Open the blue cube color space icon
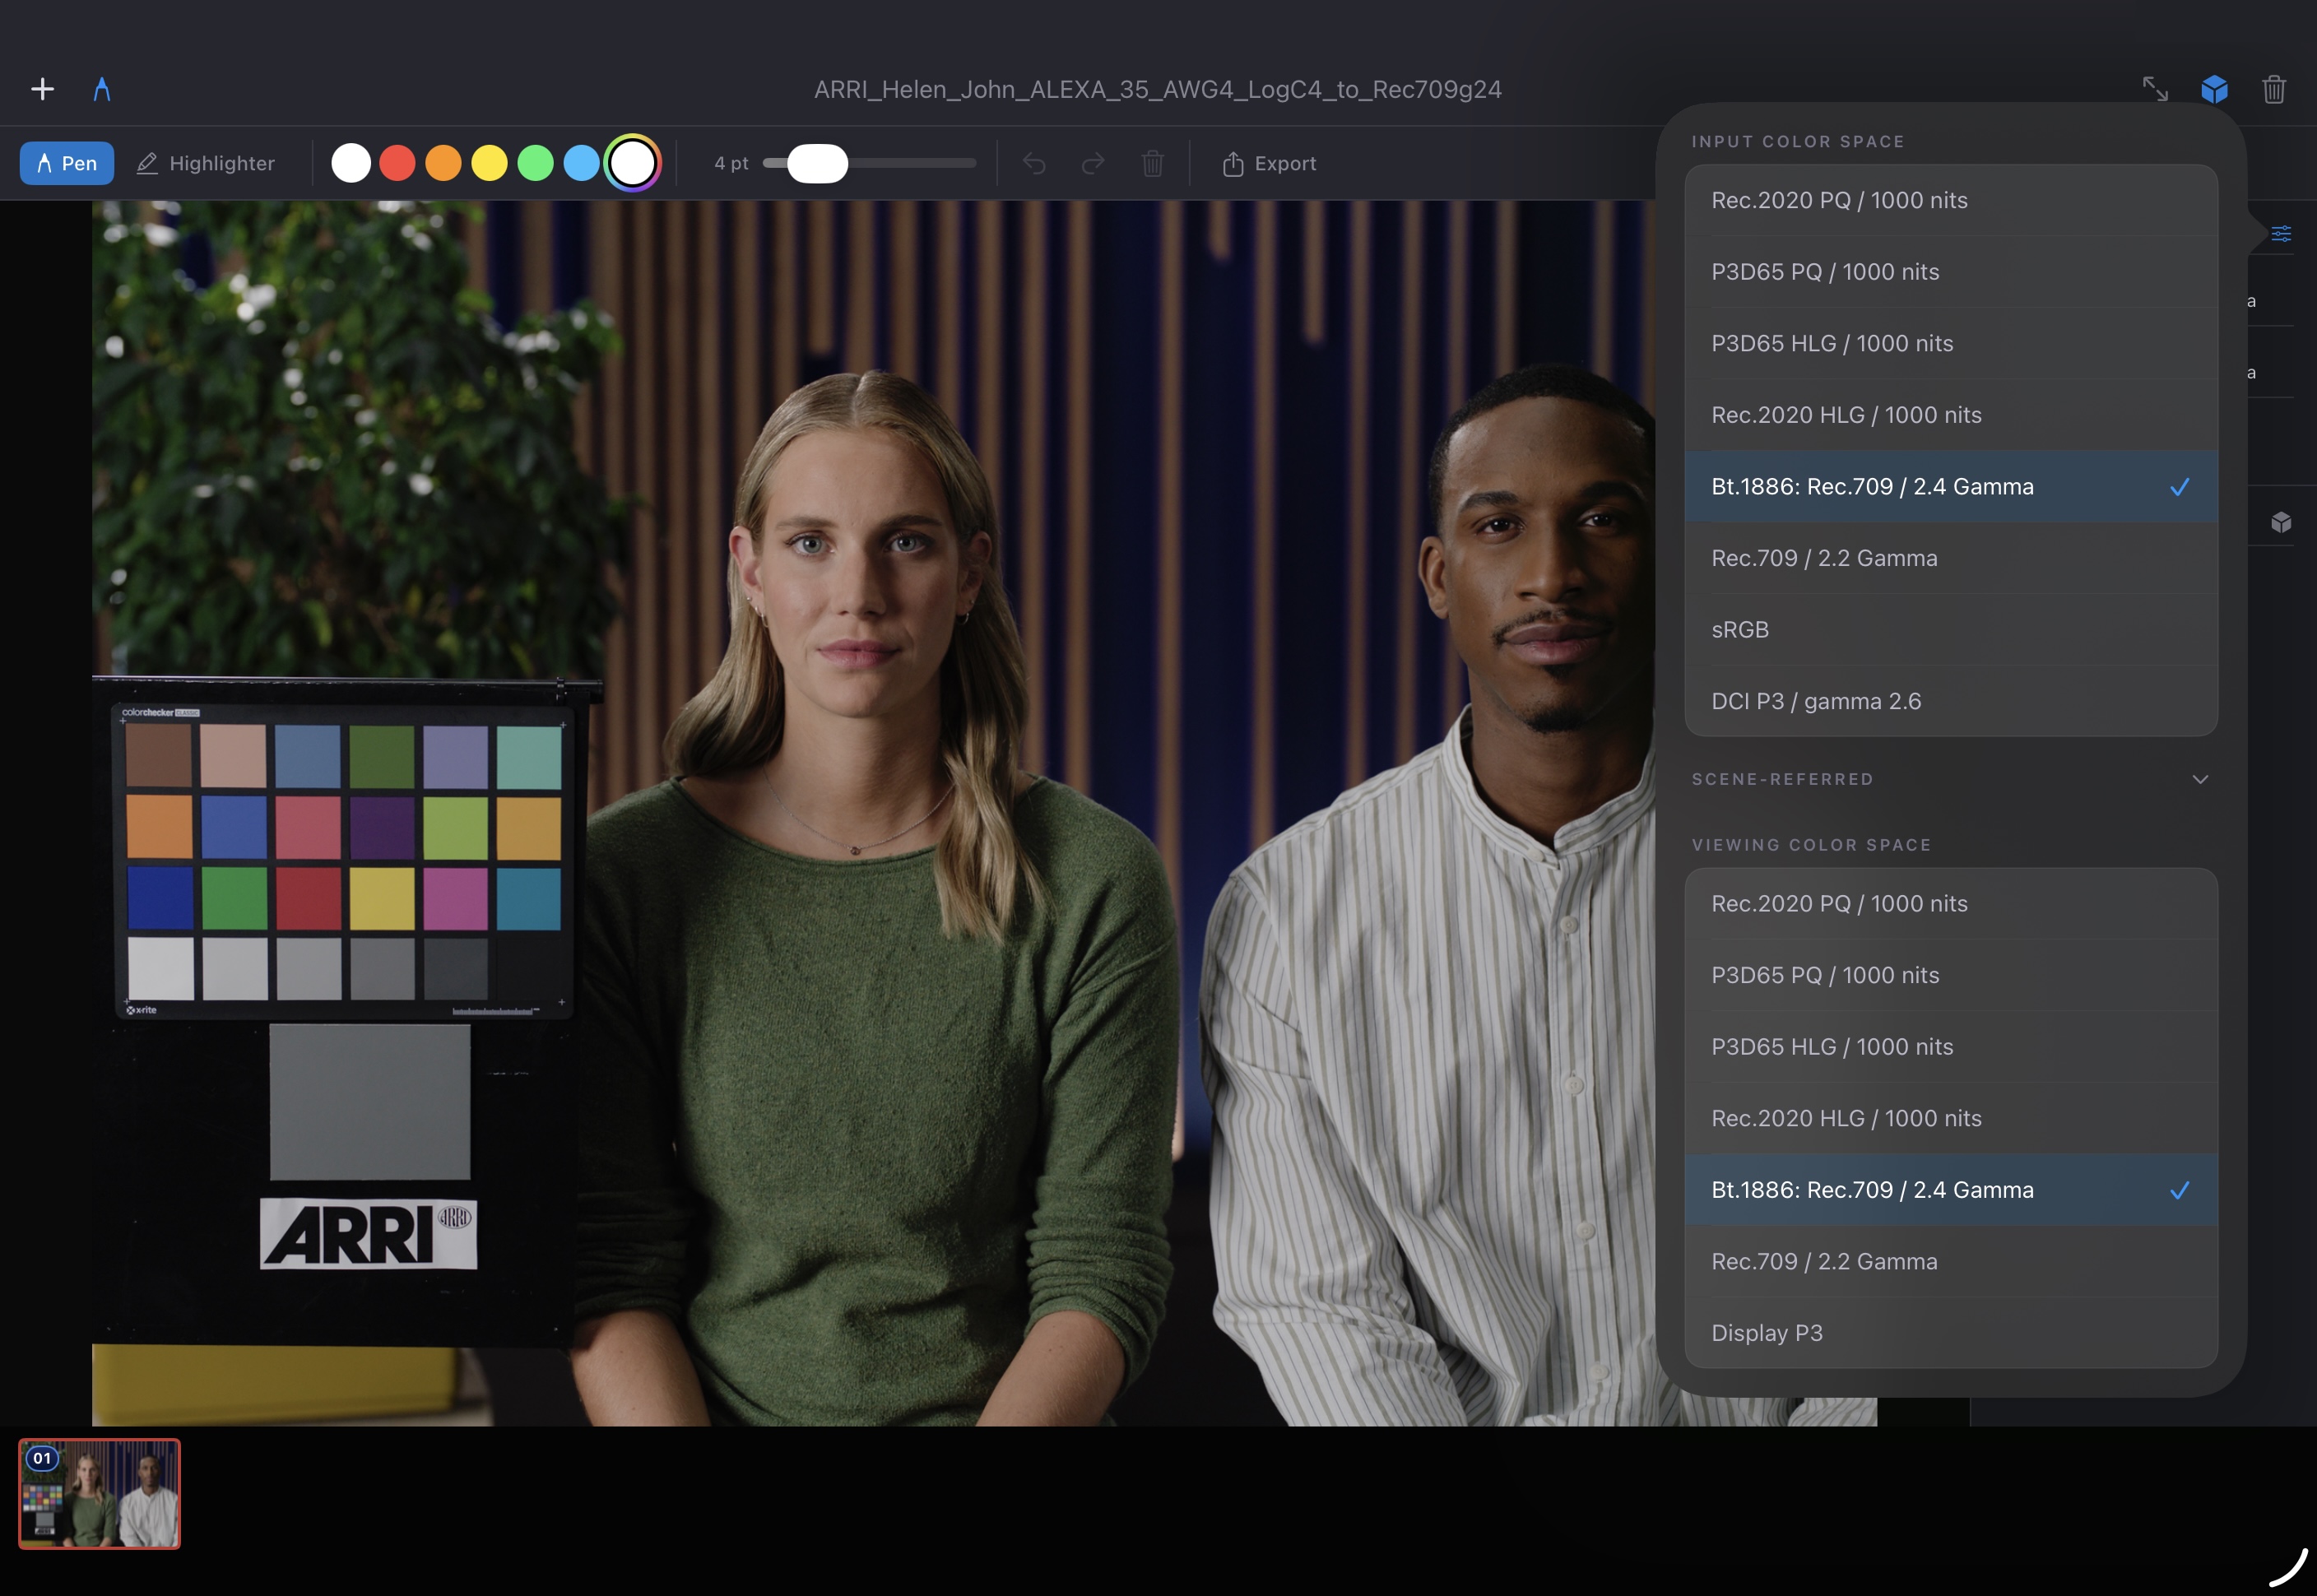Viewport: 2317px width, 1596px height. [x=2214, y=89]
